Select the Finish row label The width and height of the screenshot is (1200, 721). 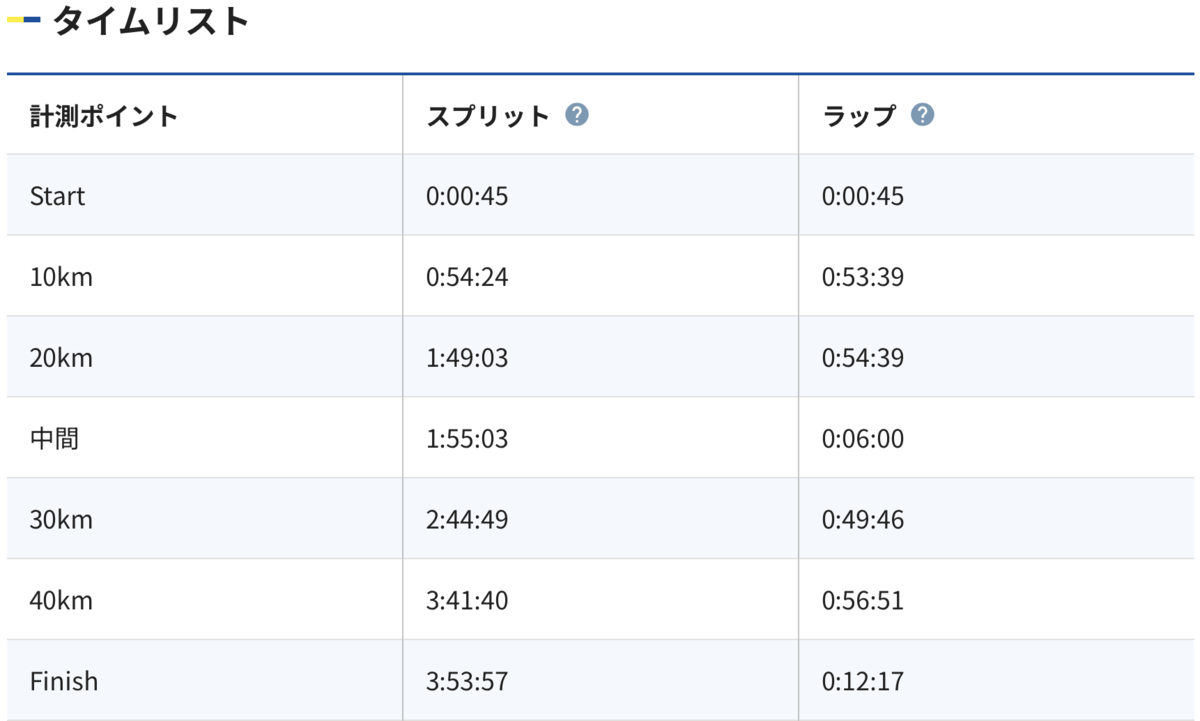pyautogui.click(x=64, y=682)
